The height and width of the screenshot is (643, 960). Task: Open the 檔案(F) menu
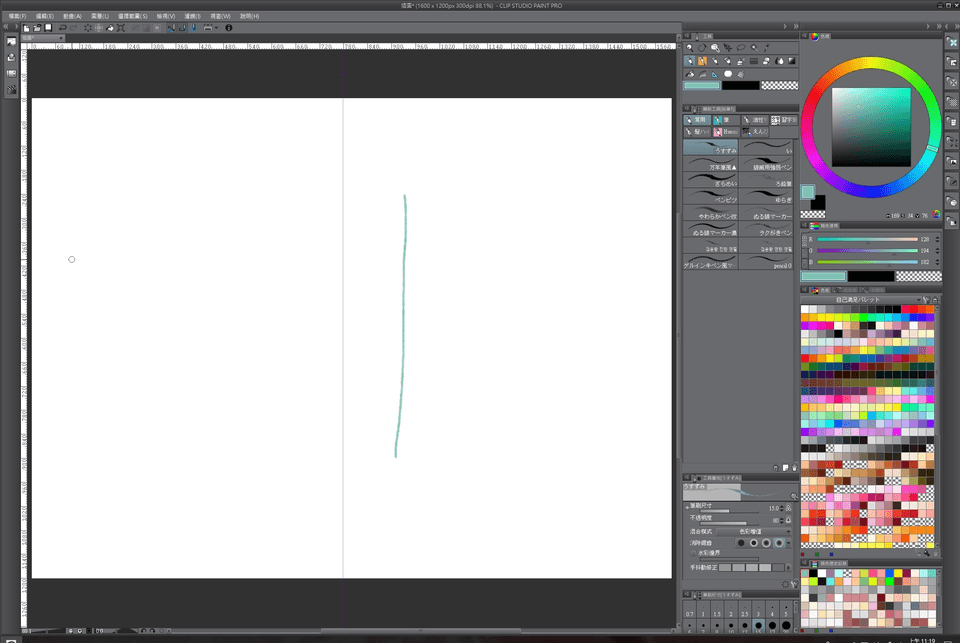tap(17, 16)
